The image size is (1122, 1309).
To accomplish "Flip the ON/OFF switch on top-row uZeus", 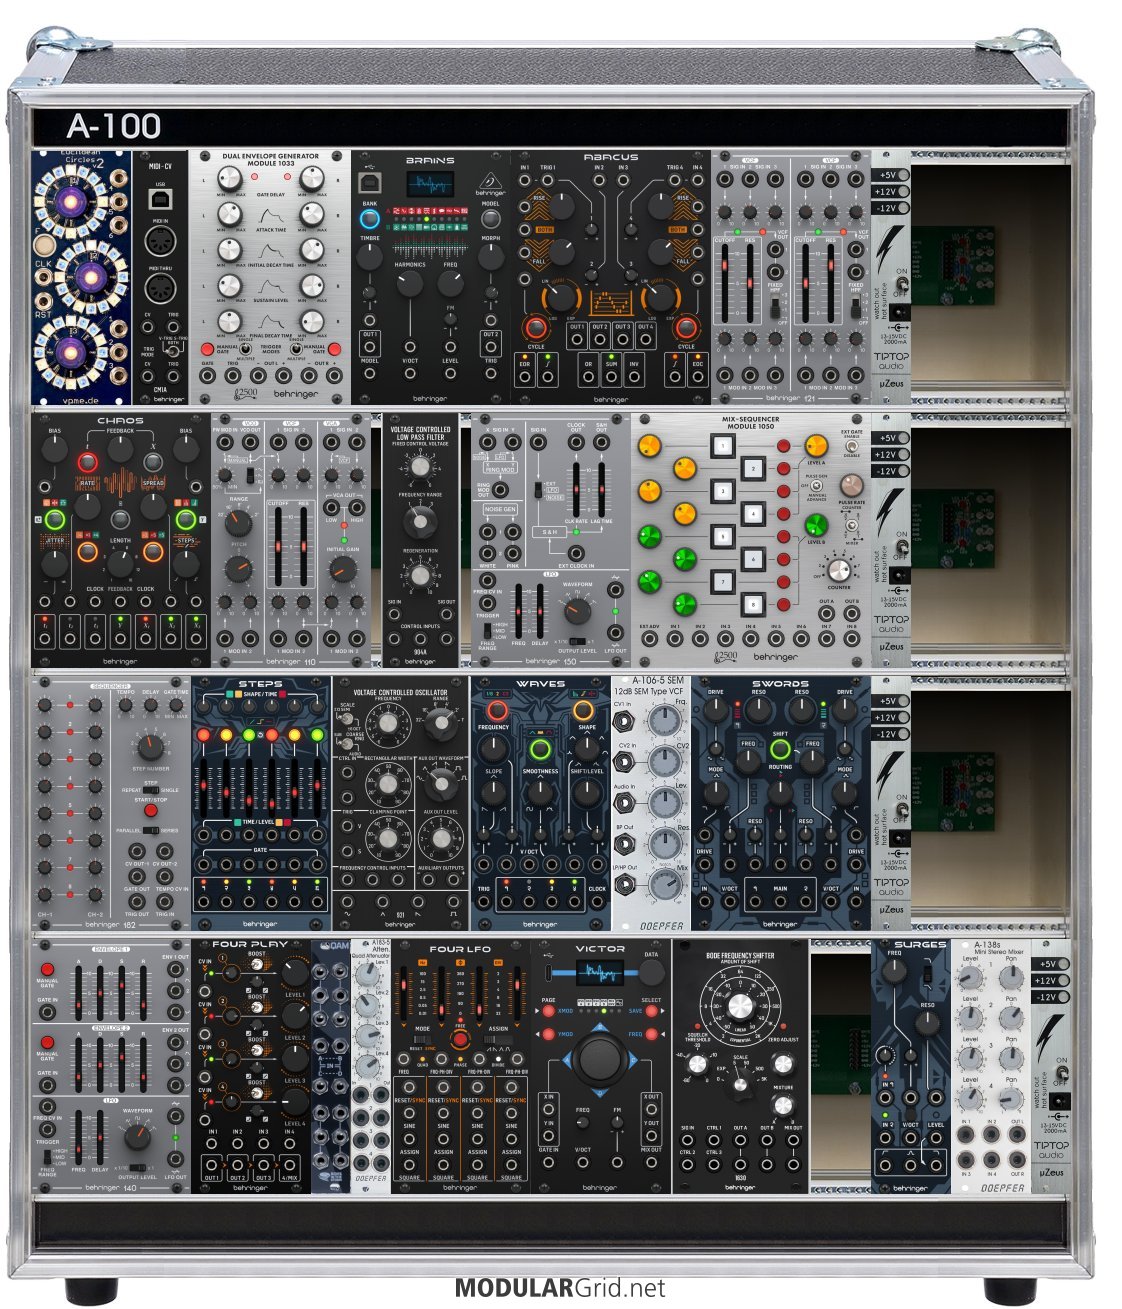I will coord(902,285).
